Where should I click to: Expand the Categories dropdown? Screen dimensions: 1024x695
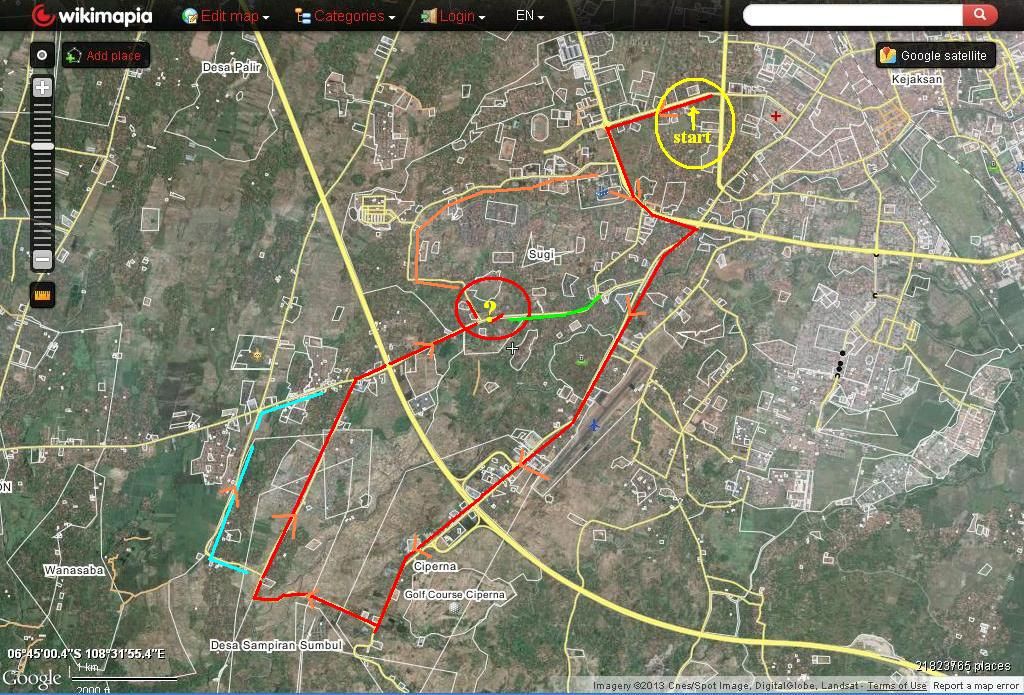click(345, 16)
